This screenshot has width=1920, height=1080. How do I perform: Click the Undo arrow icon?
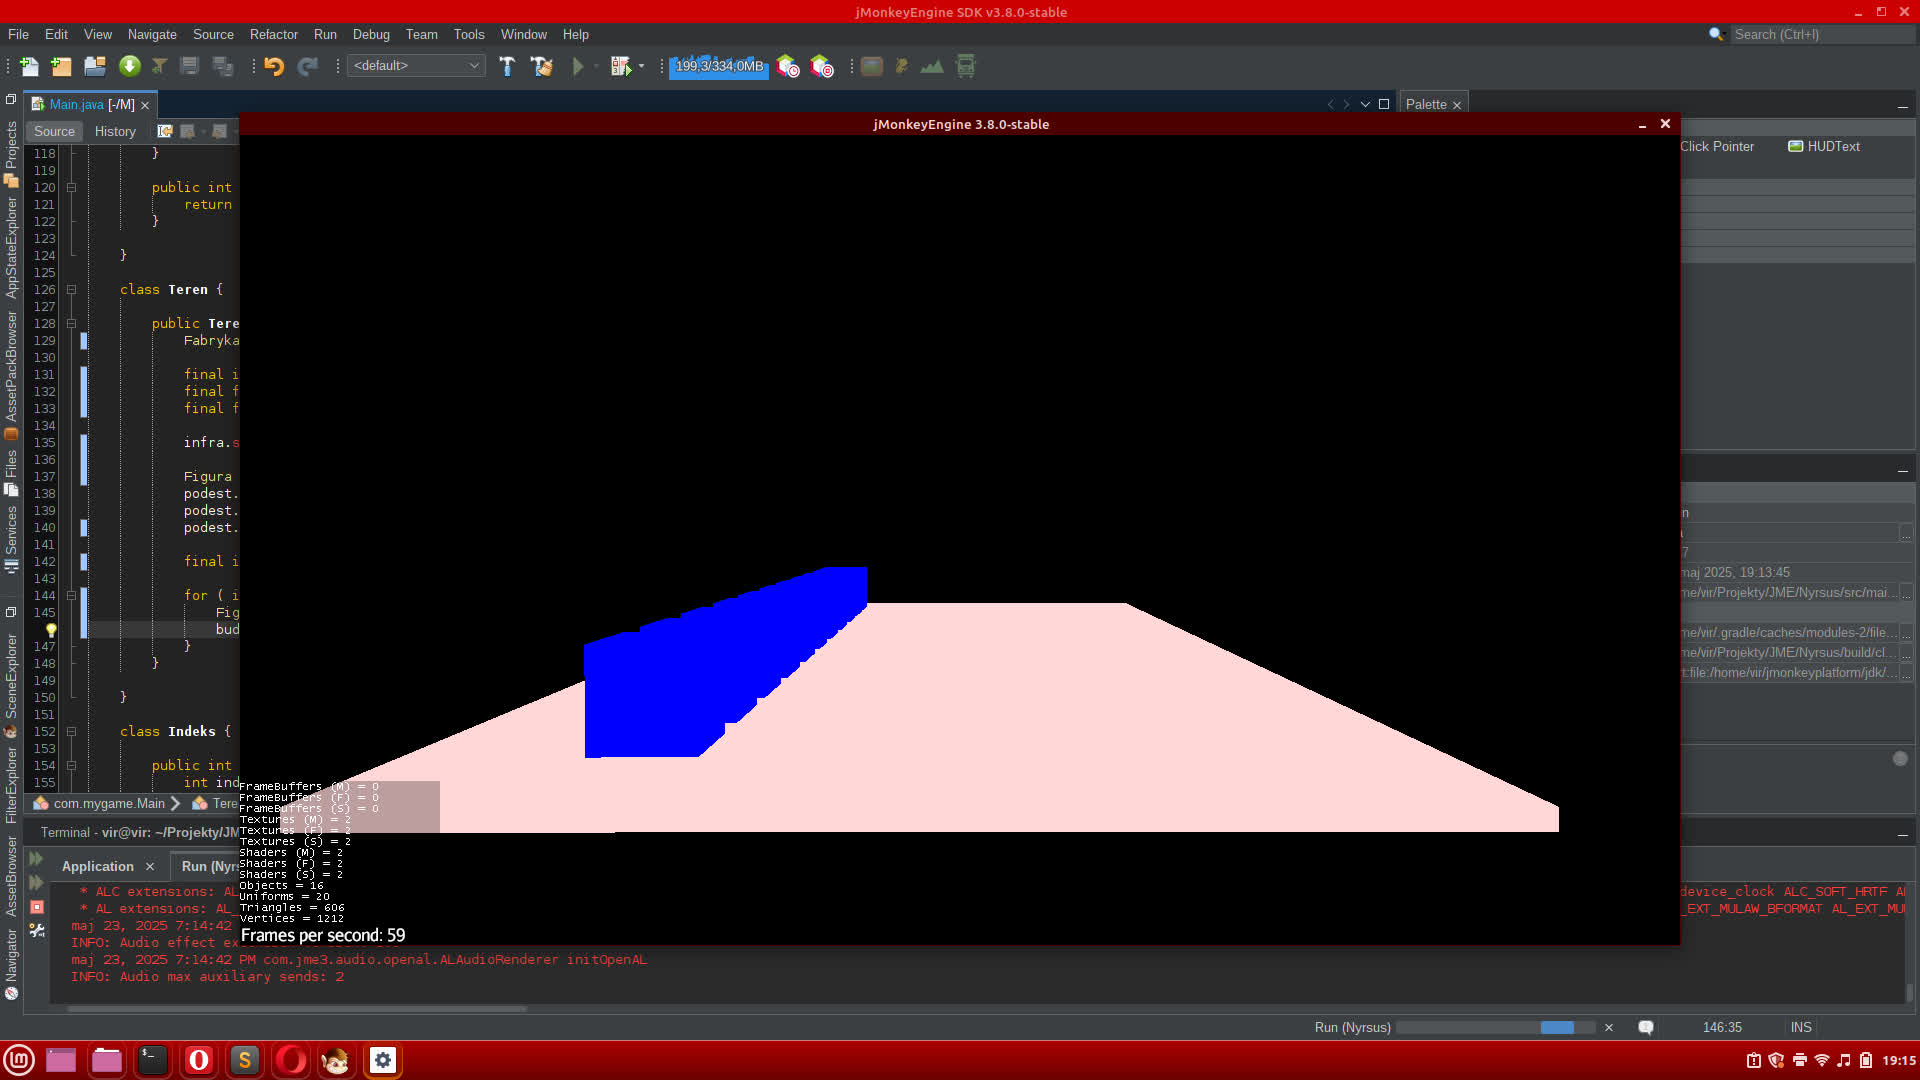coord(274,66)
